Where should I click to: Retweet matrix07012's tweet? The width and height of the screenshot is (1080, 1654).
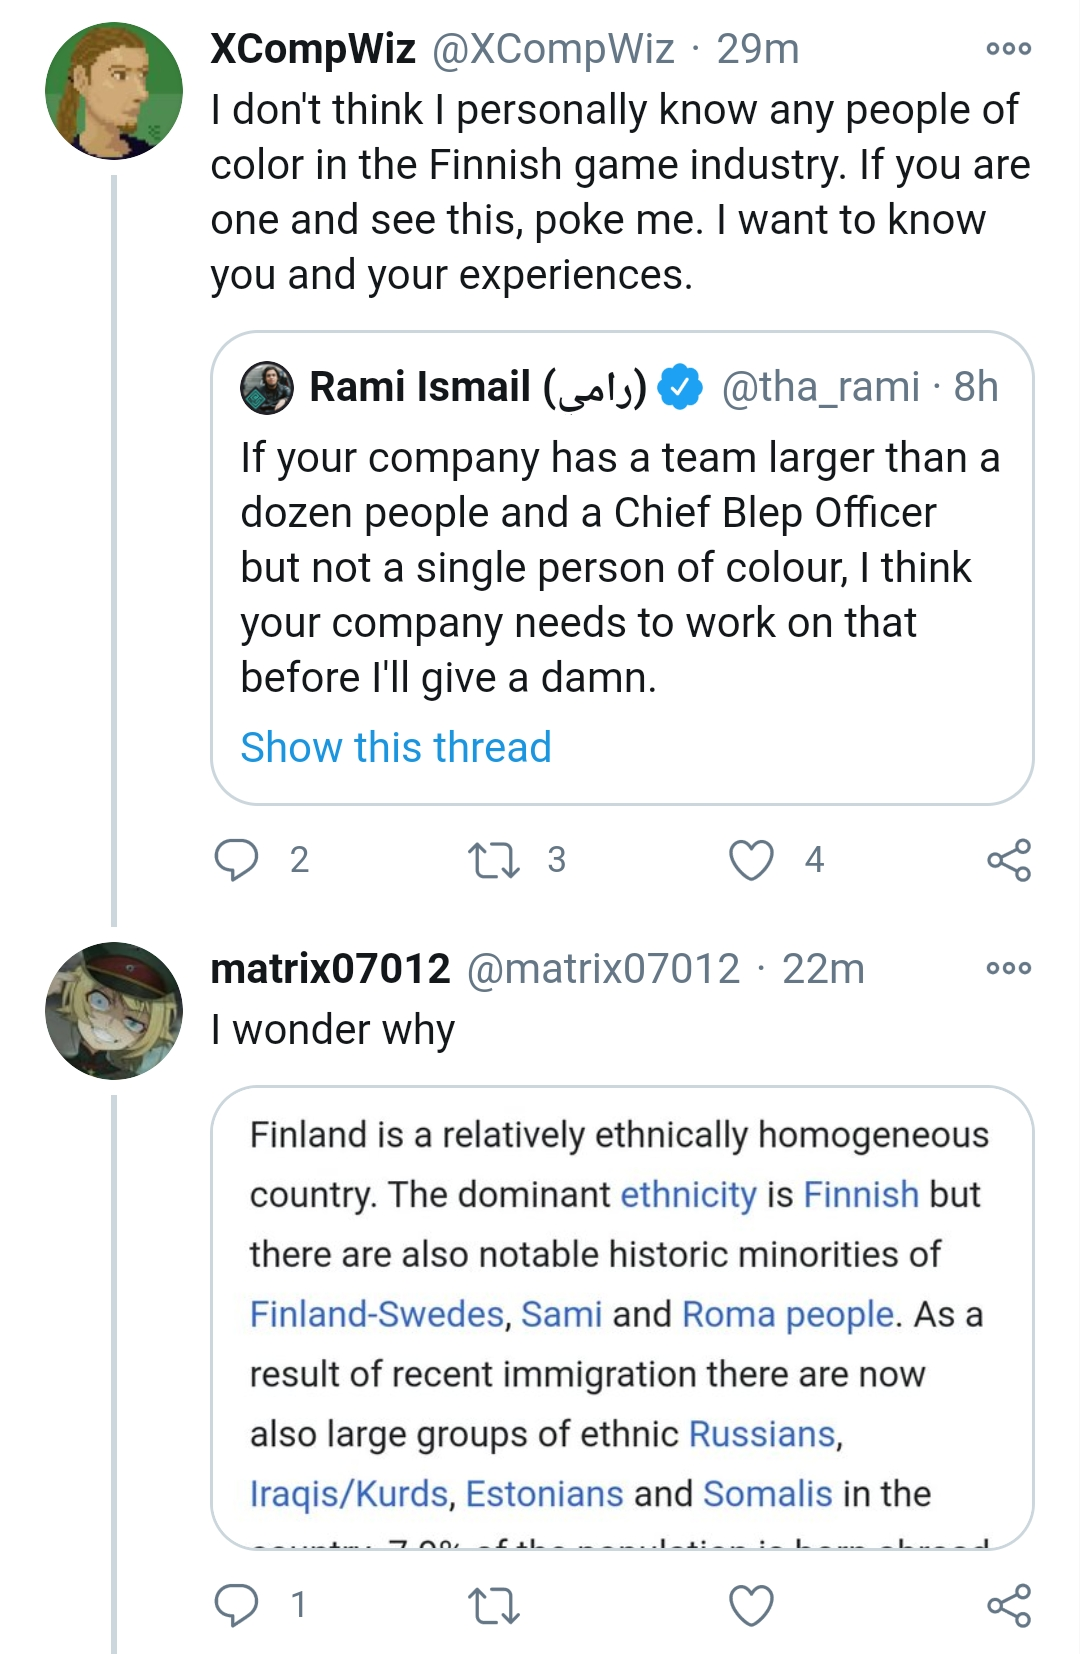pyautogui.click(x=493, y=1605)
